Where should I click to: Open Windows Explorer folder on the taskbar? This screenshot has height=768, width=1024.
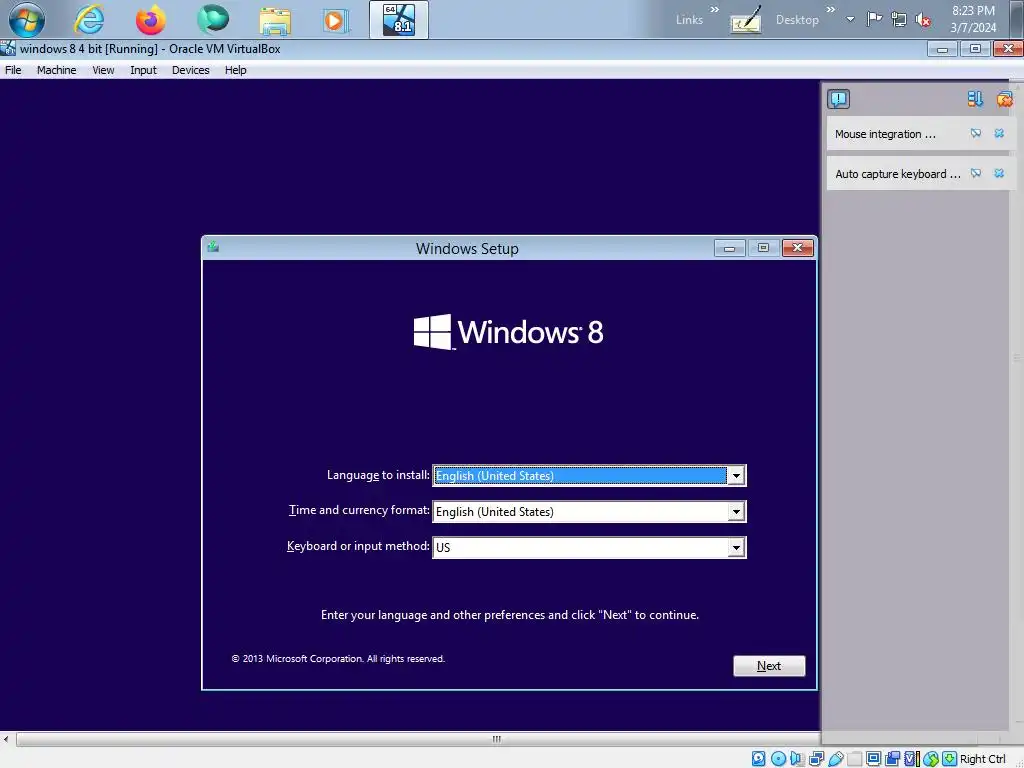pos(275,20)
